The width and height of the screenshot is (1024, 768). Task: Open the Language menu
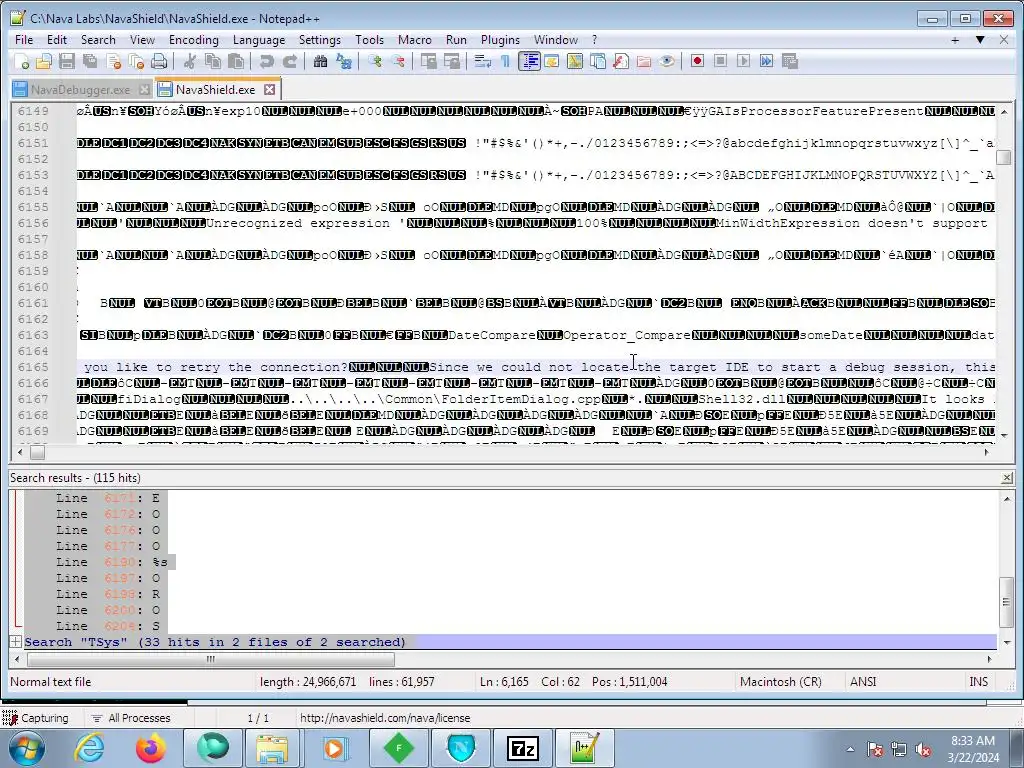[x=259, y=40]
